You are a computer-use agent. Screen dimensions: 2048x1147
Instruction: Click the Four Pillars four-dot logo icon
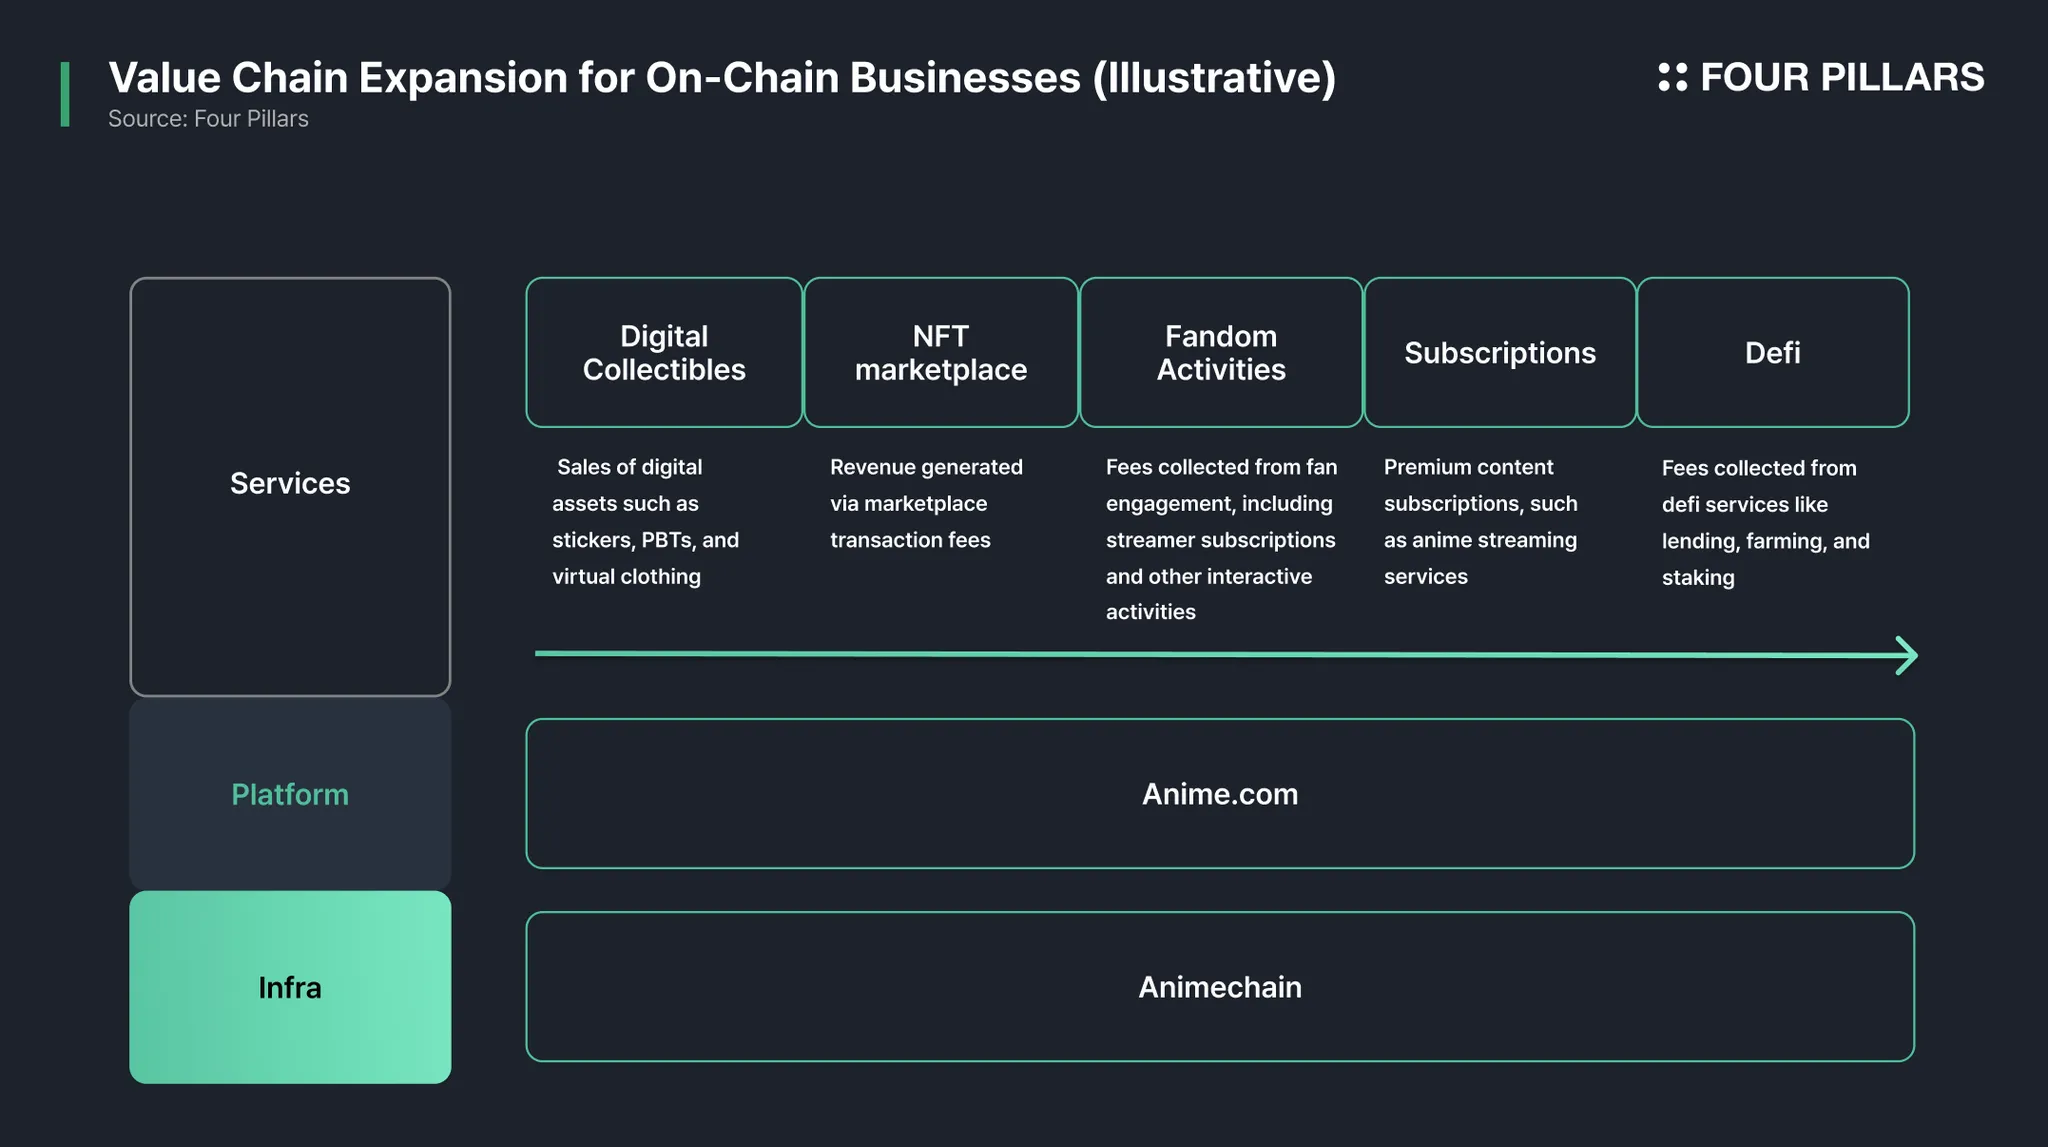click(x=1672, y=77)
